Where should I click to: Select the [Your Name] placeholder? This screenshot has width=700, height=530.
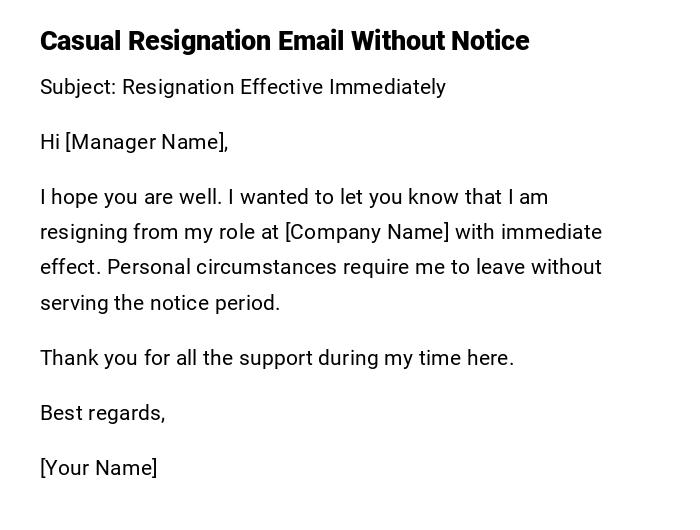tap(98, 468)
